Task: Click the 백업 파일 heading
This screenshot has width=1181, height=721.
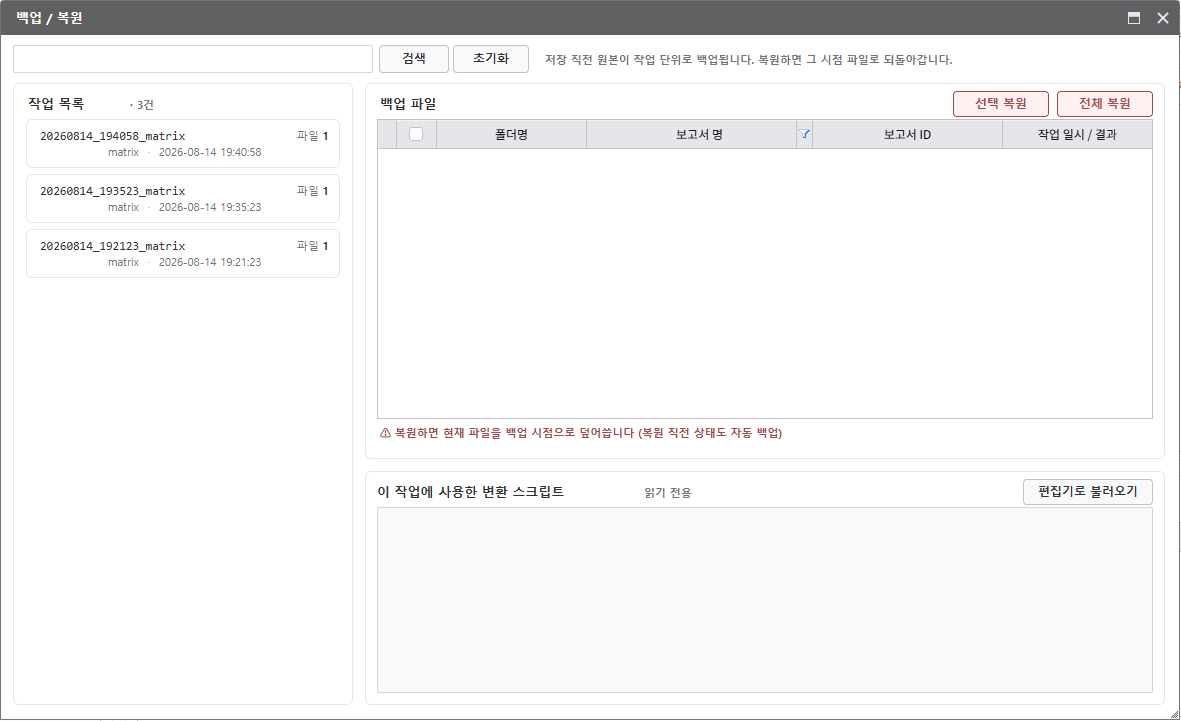Action: [408, 104]
